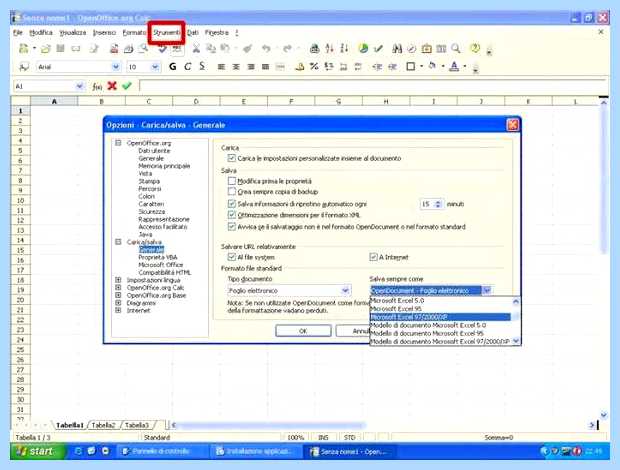
Task: Toggle Ottimizzazione dimensioni per il formato XML
Action: click(x=232, y=215)
